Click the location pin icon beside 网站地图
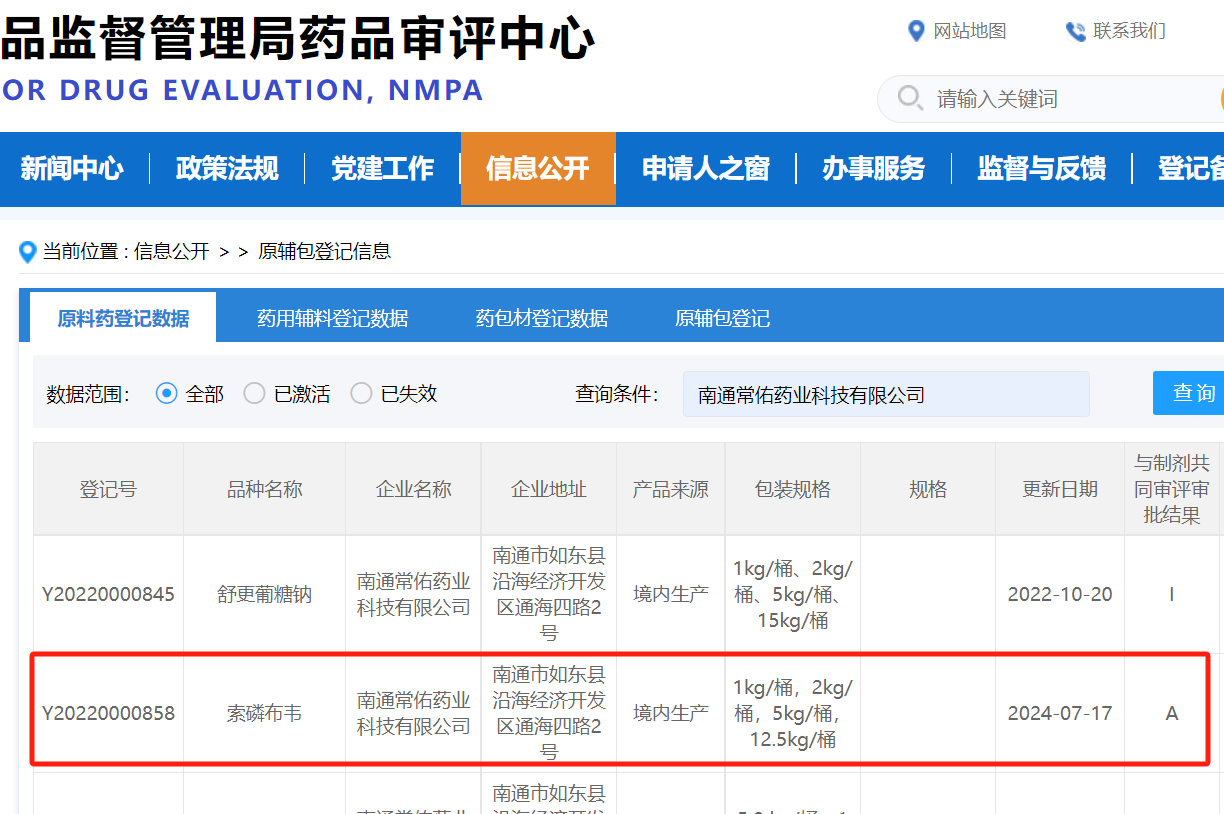1224x814 pixels. (916, 31)
